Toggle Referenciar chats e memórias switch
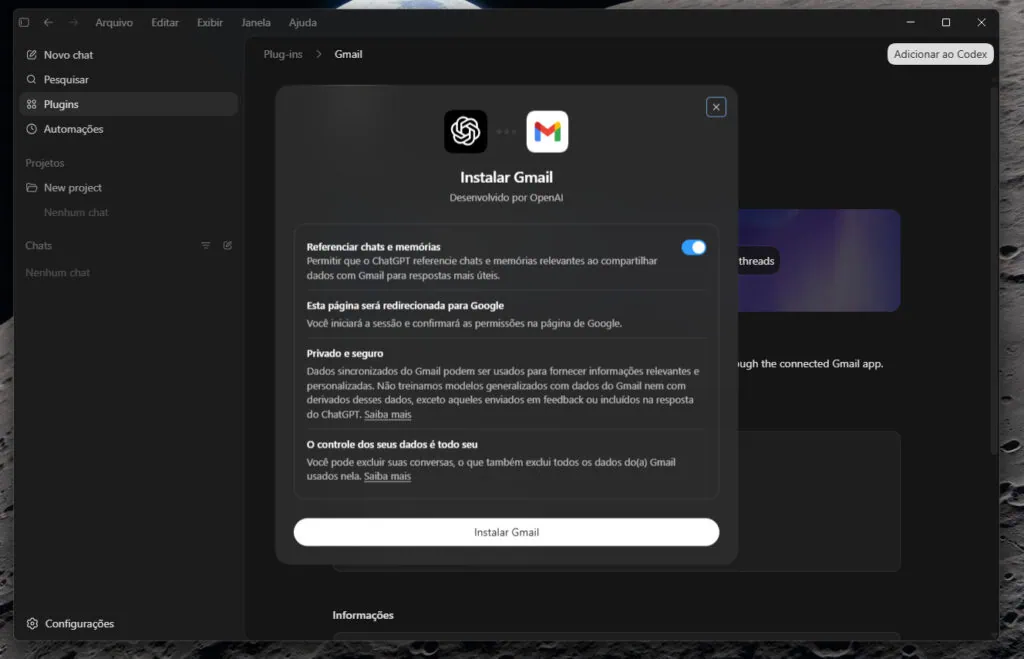 [x=694, y=248]
